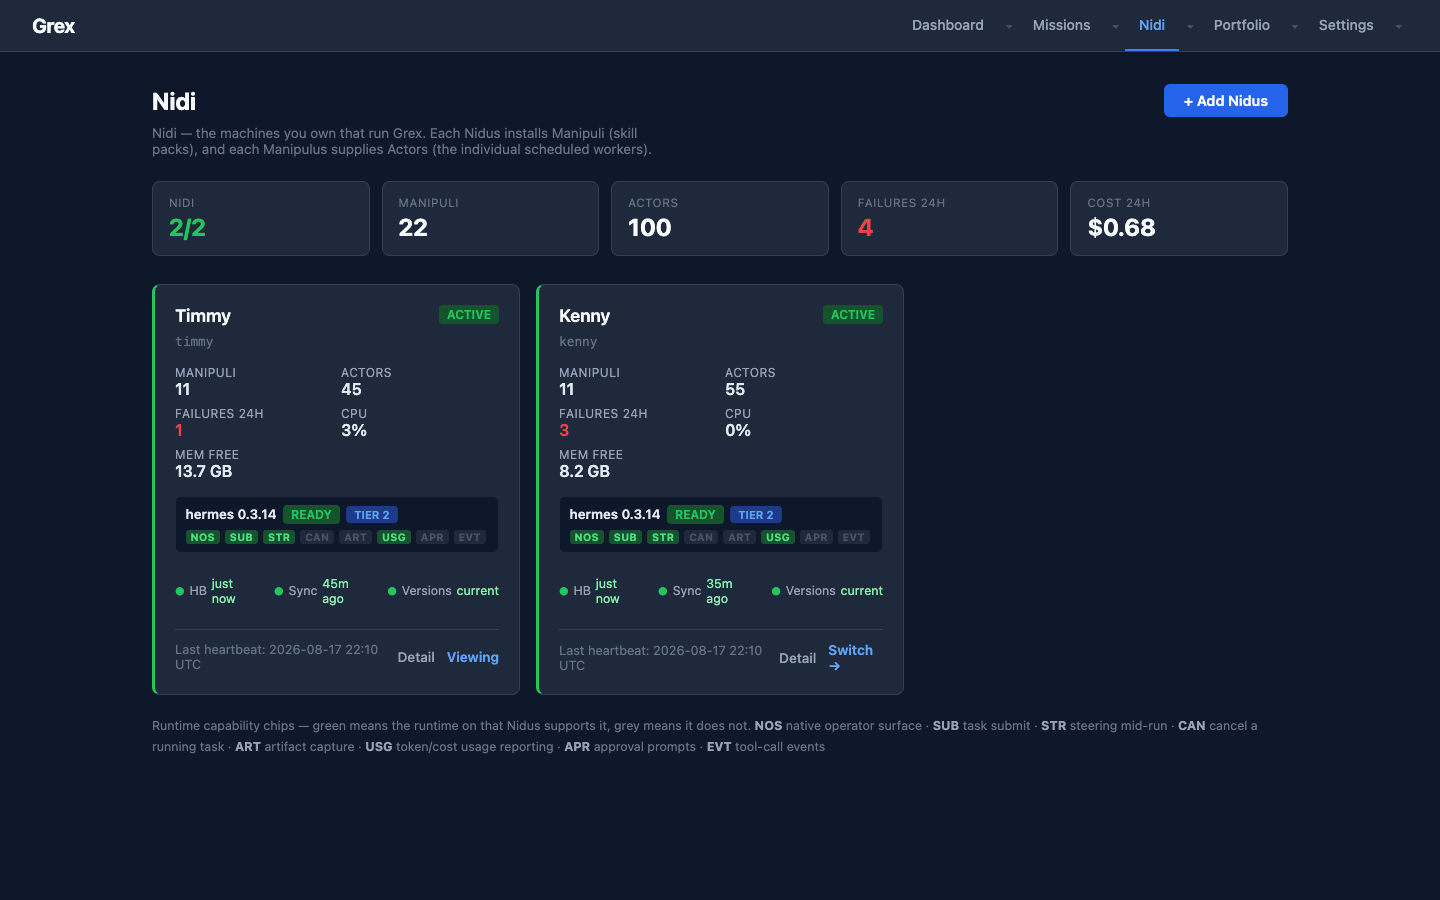Click Kenny's Versions green status dot
Image resolution: width=1440 pixels, height=900 pixels.
tap(776, 591)
